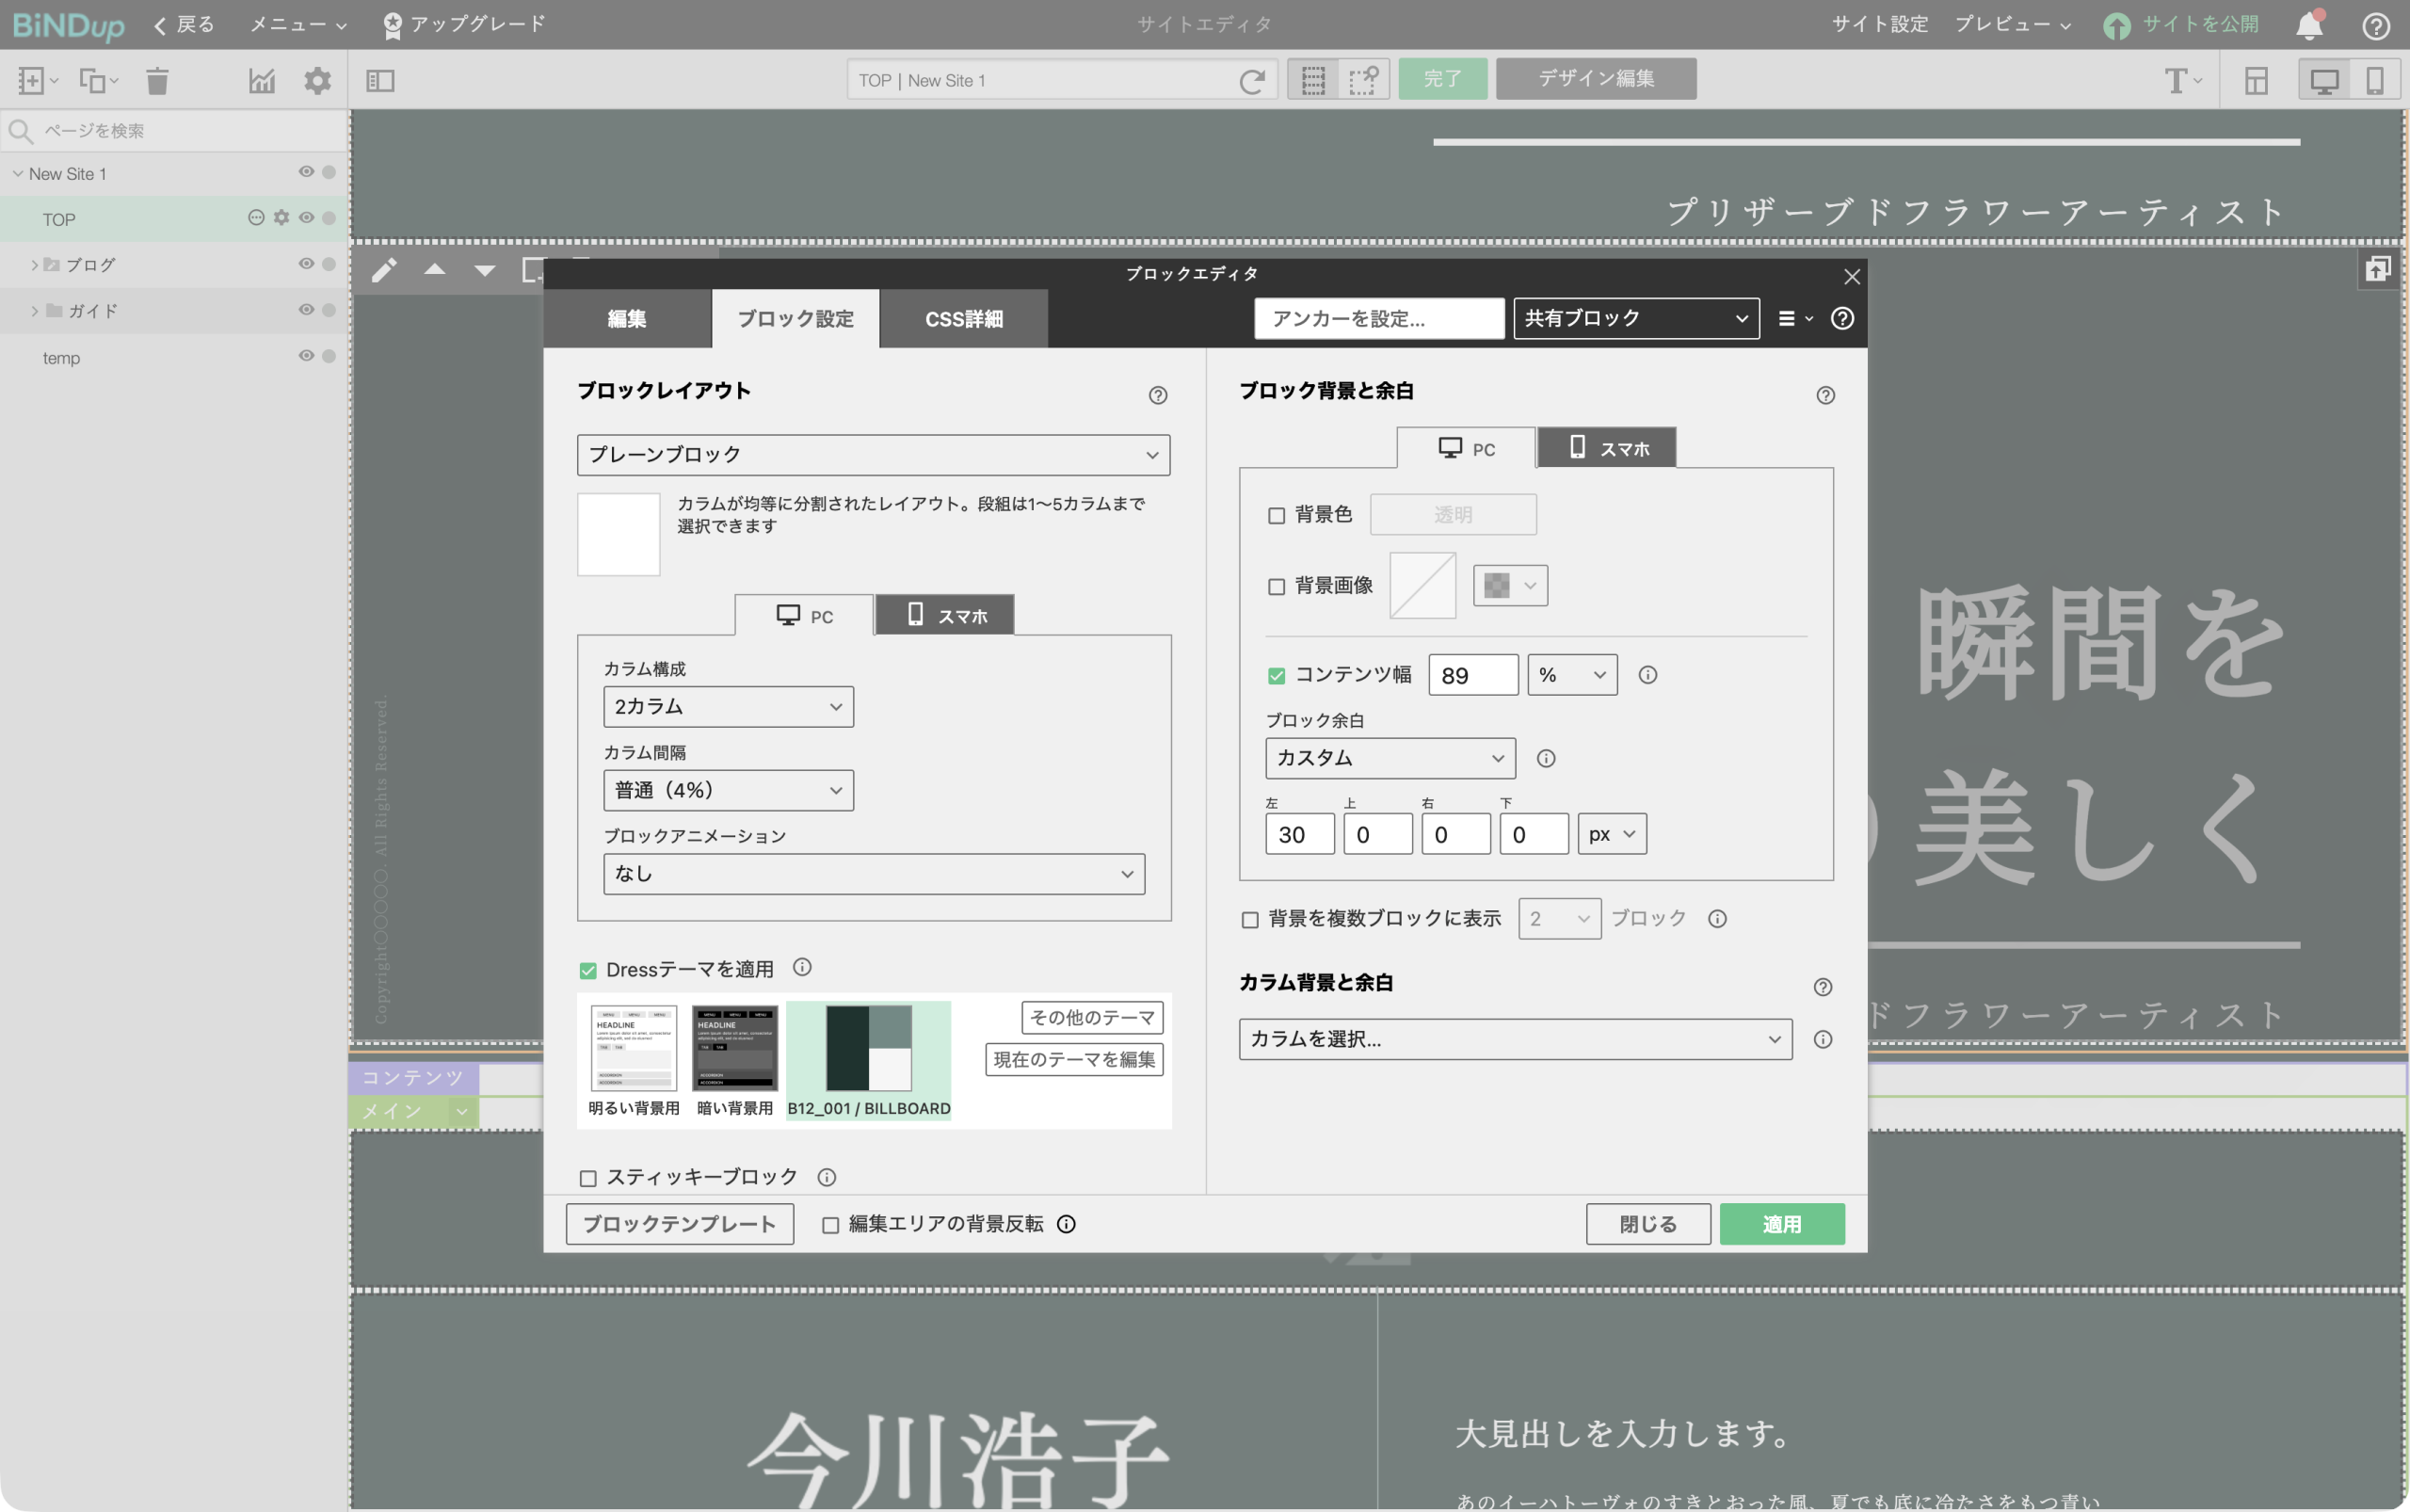Click the 適用 button
Screen dimensions: 2410x1512
click(1782, 1224)
